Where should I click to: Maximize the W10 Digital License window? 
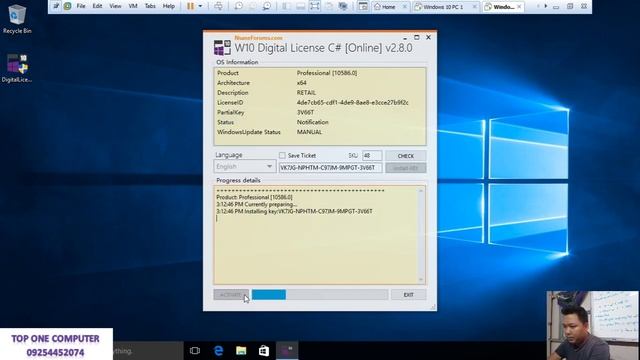(x=417, y=38)
